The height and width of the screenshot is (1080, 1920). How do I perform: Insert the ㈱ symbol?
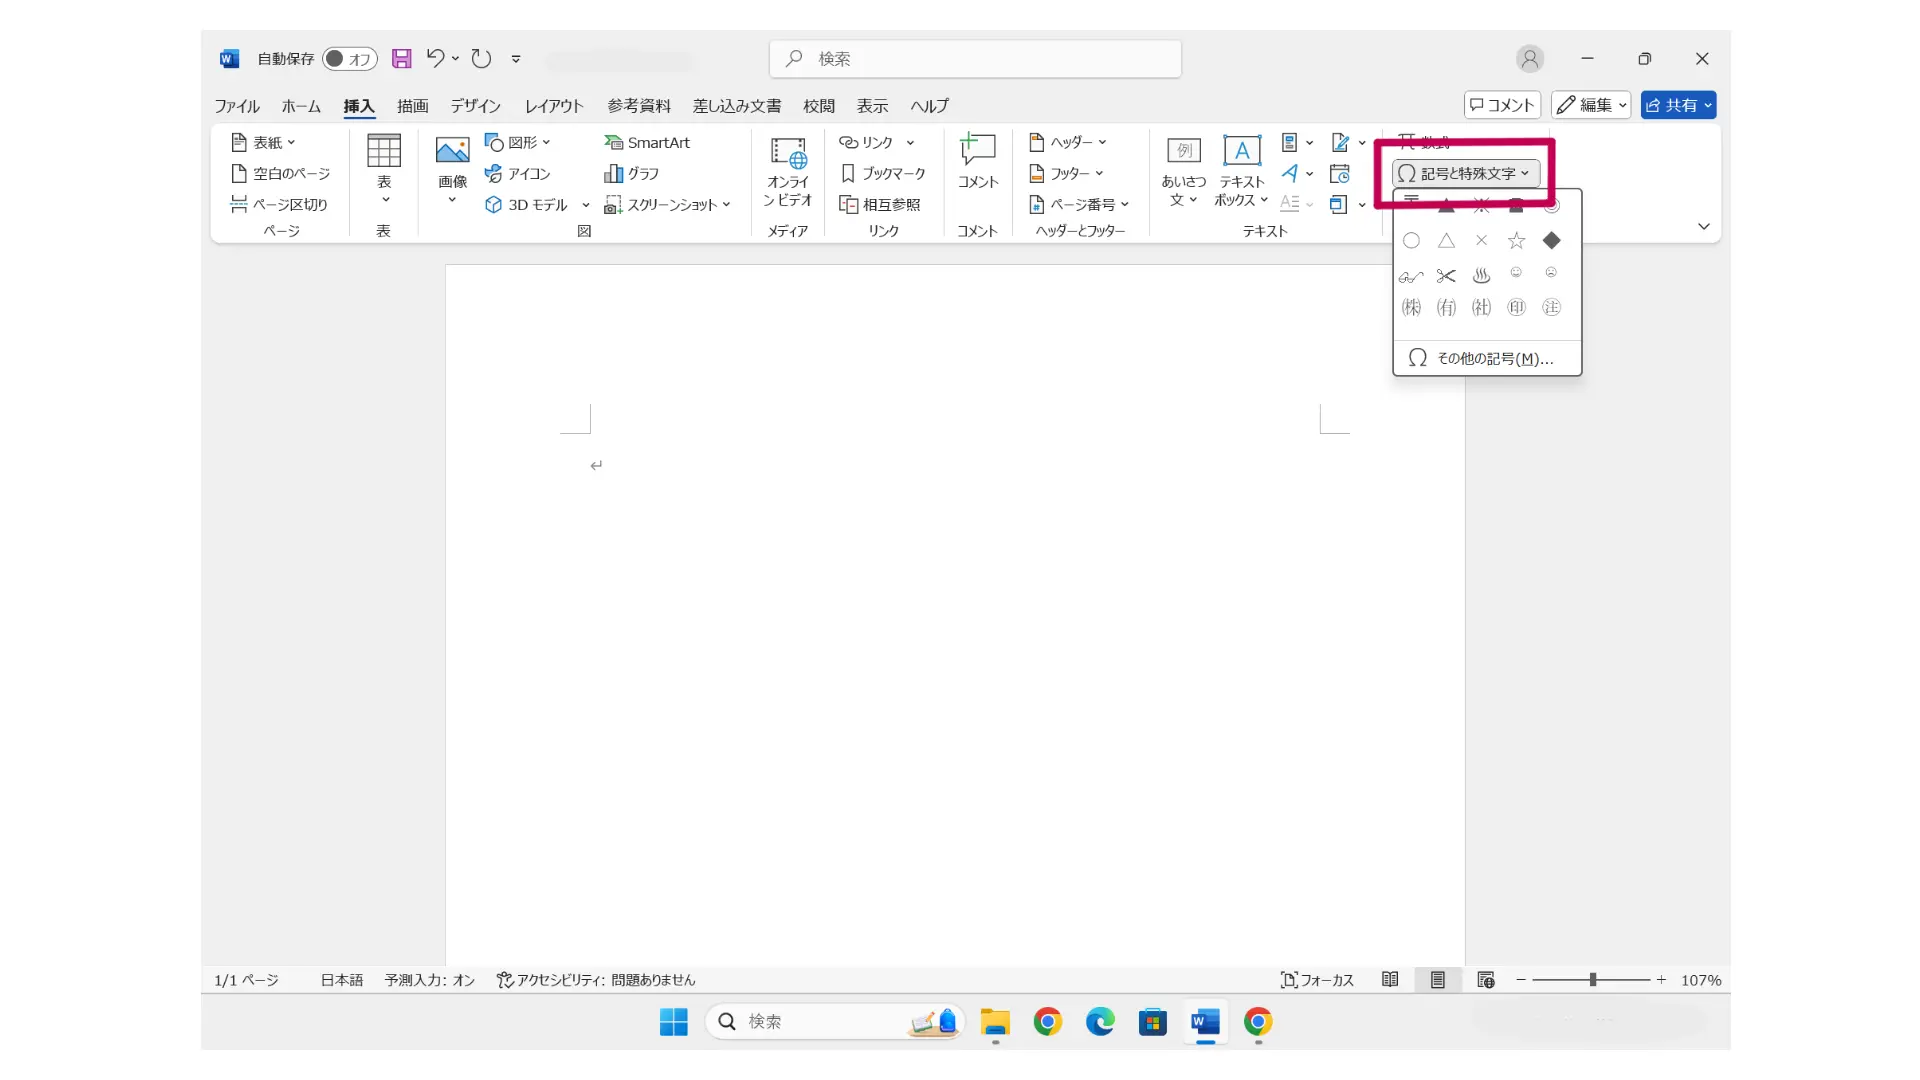pyautogui.click(x=1411, y=308)
